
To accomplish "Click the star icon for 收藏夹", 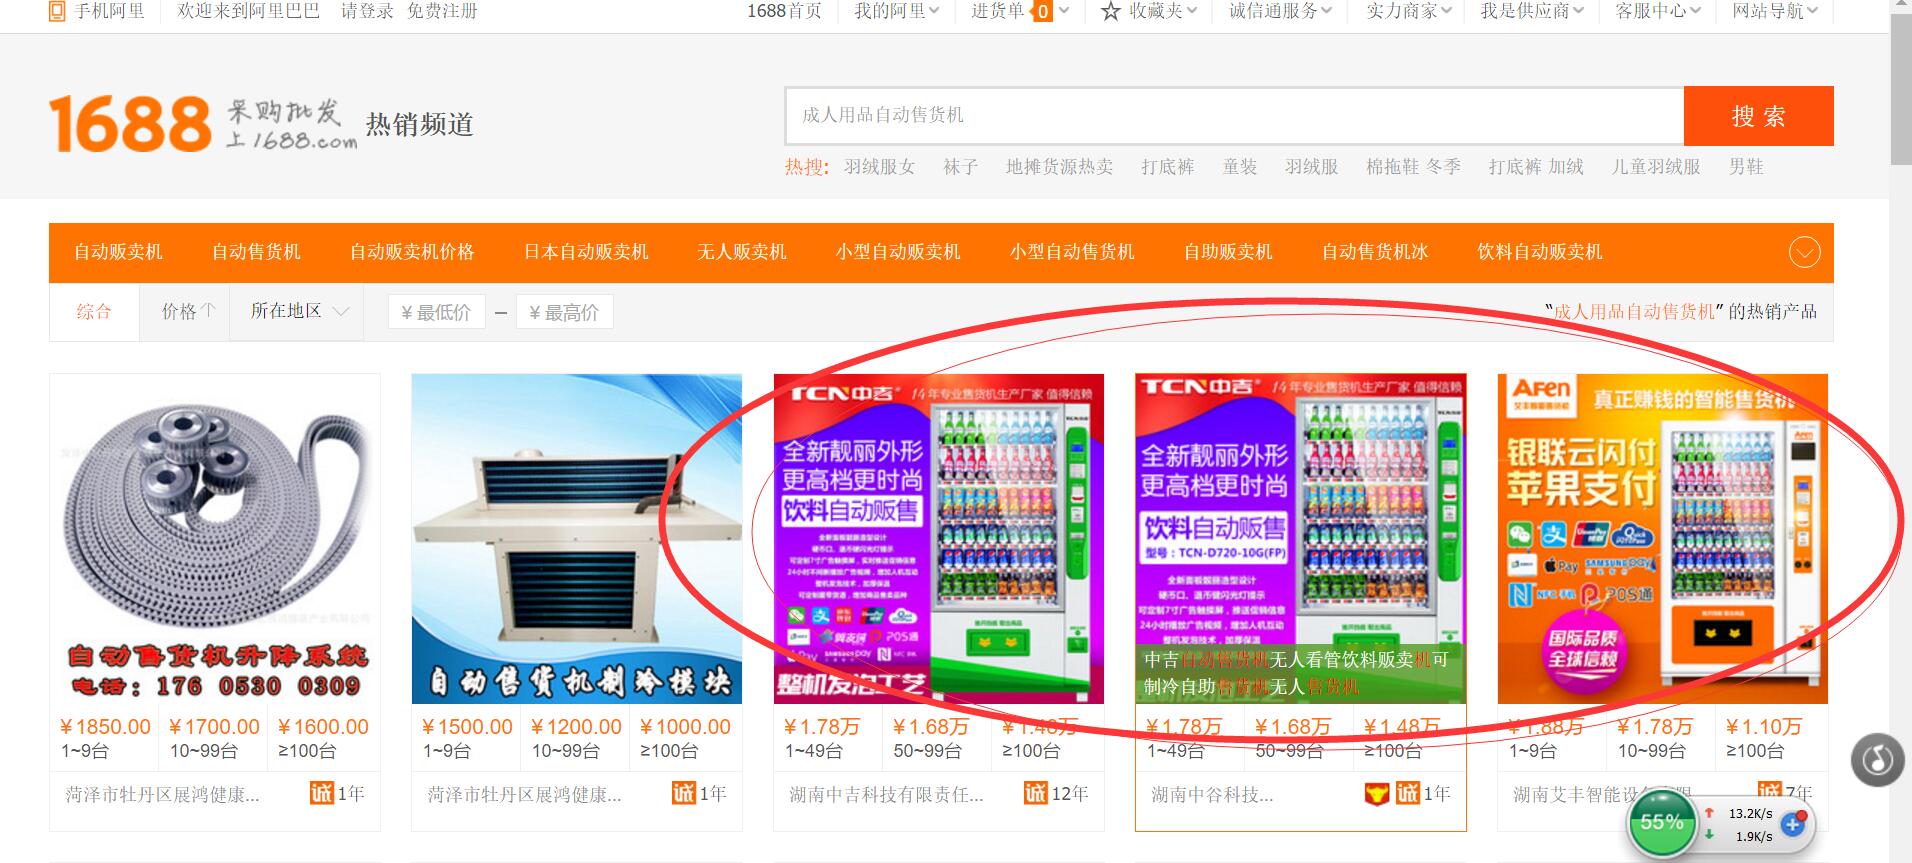I will click(1110, 11).
